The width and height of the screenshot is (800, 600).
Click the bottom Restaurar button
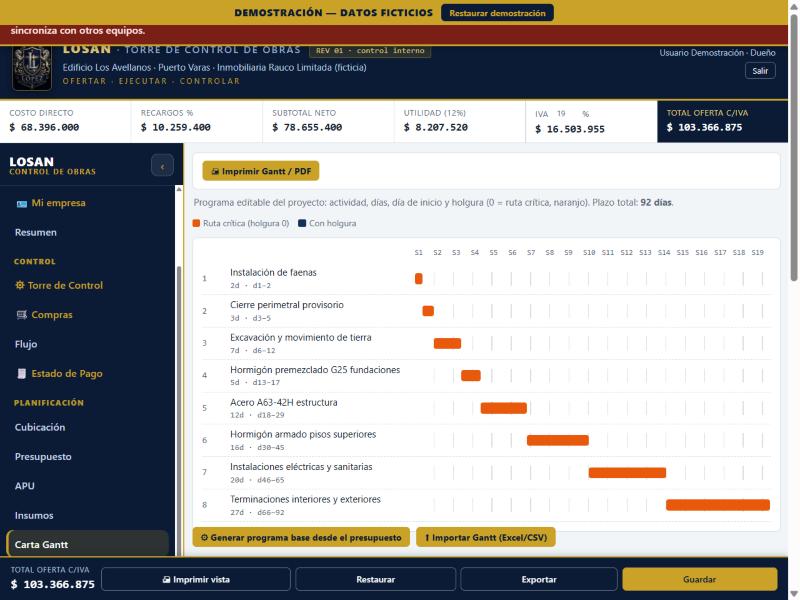click(x=376, y=579)
